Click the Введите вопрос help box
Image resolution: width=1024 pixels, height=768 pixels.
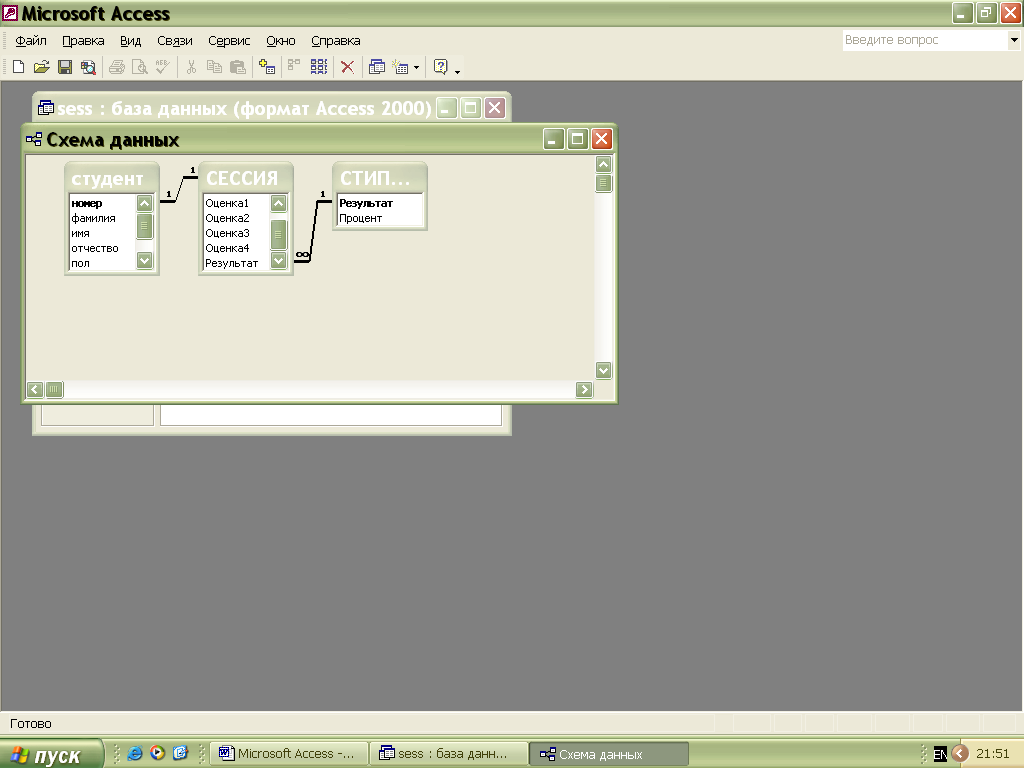pyautogui.click(x=925, y=40)
